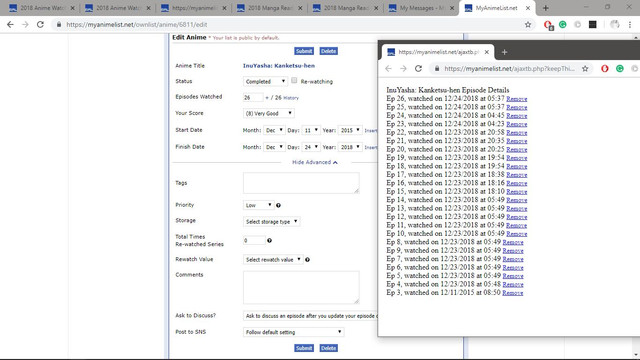Open new tab in popup window
The width and height of the screenshot is (640, 360).
504,52
